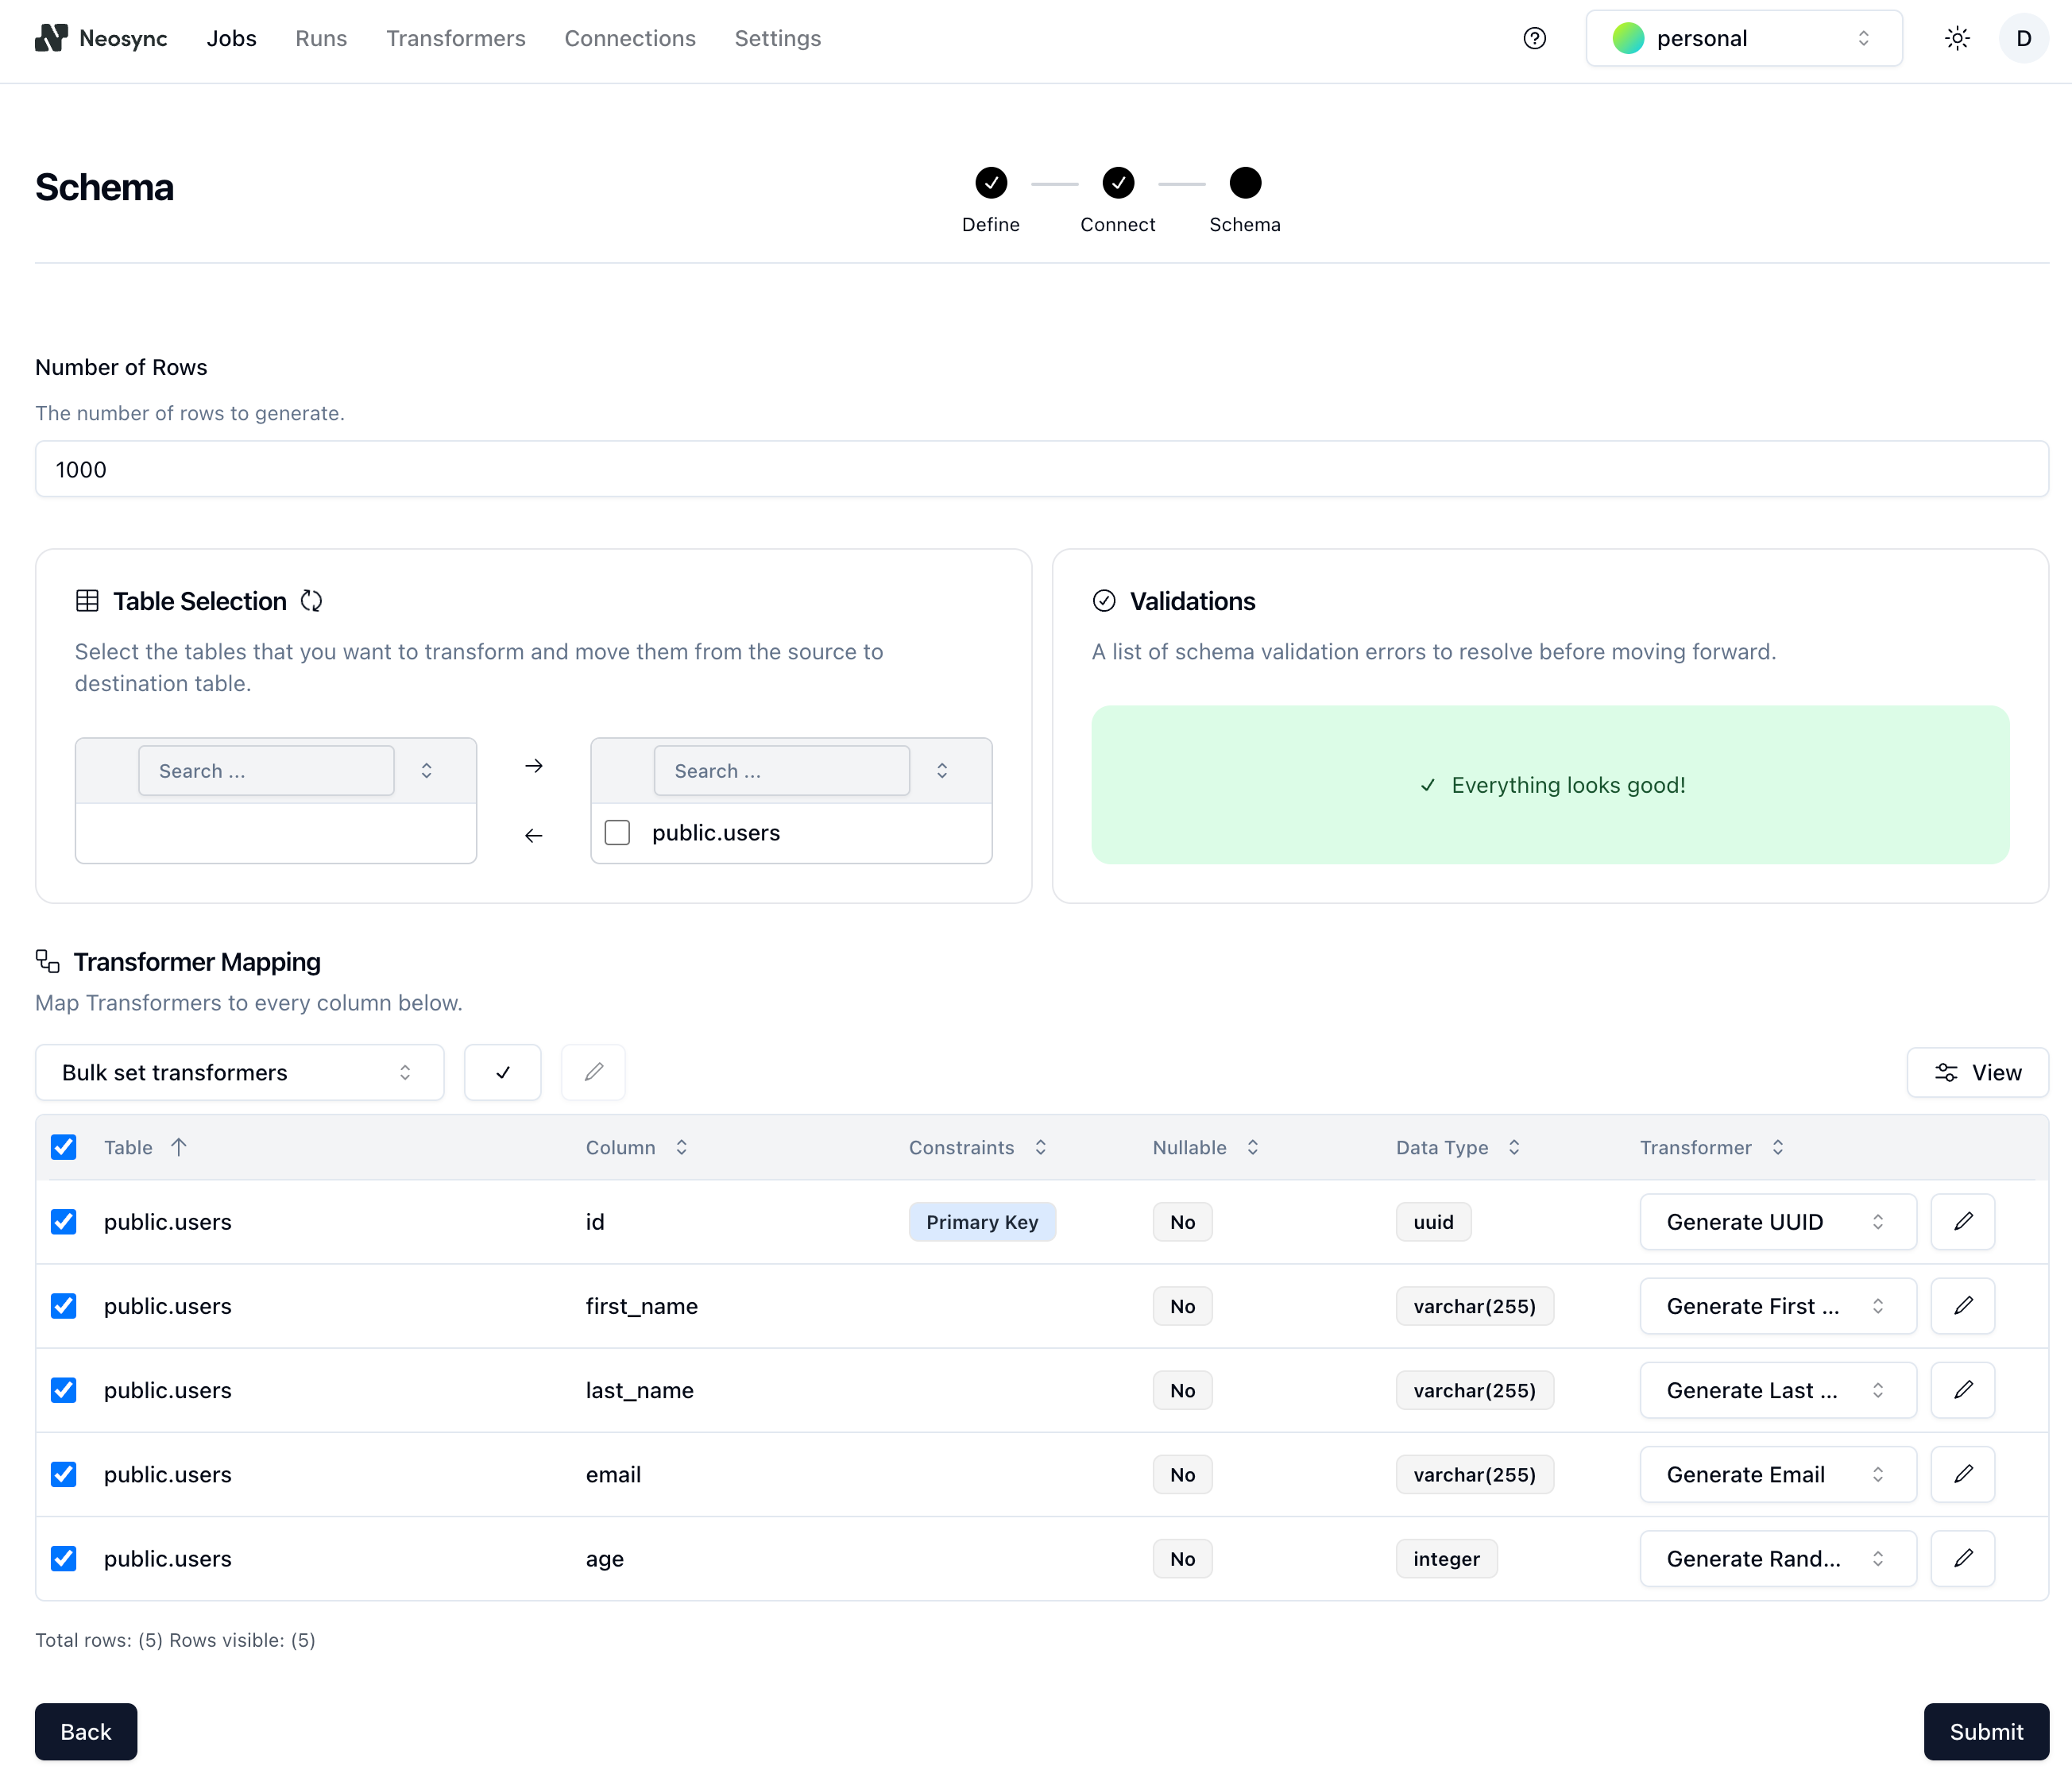Navigate to the Connections menu item

tap(630, 38)
